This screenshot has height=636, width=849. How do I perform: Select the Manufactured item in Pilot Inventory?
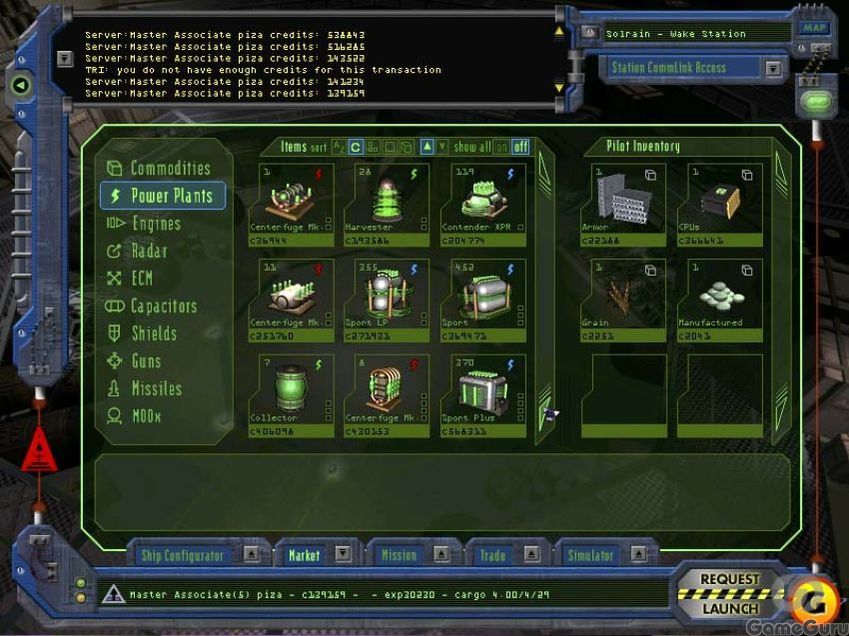click(x=720, y=301)
